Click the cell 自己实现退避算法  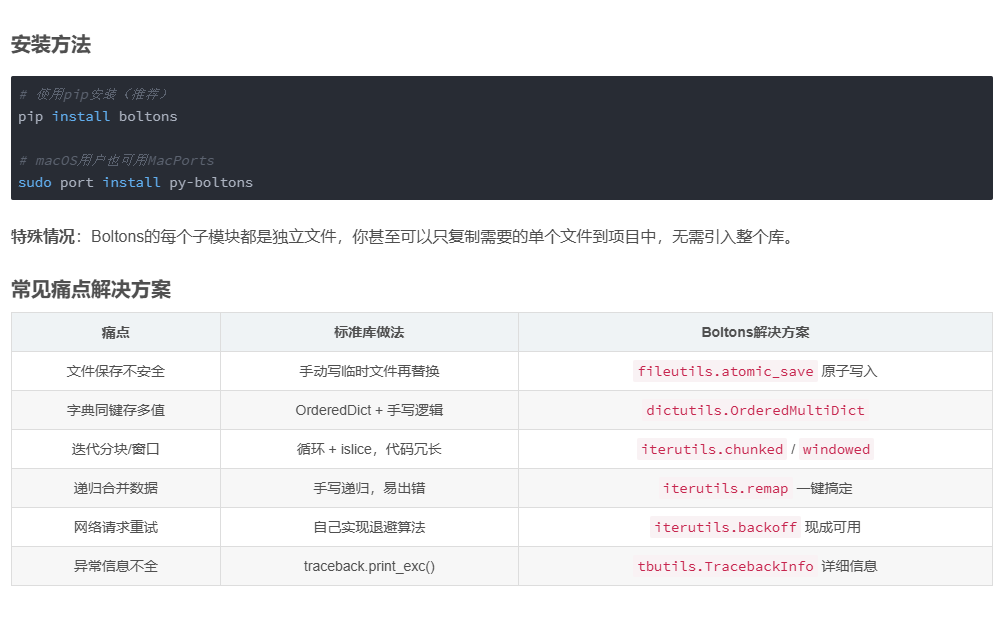point(369,527)
